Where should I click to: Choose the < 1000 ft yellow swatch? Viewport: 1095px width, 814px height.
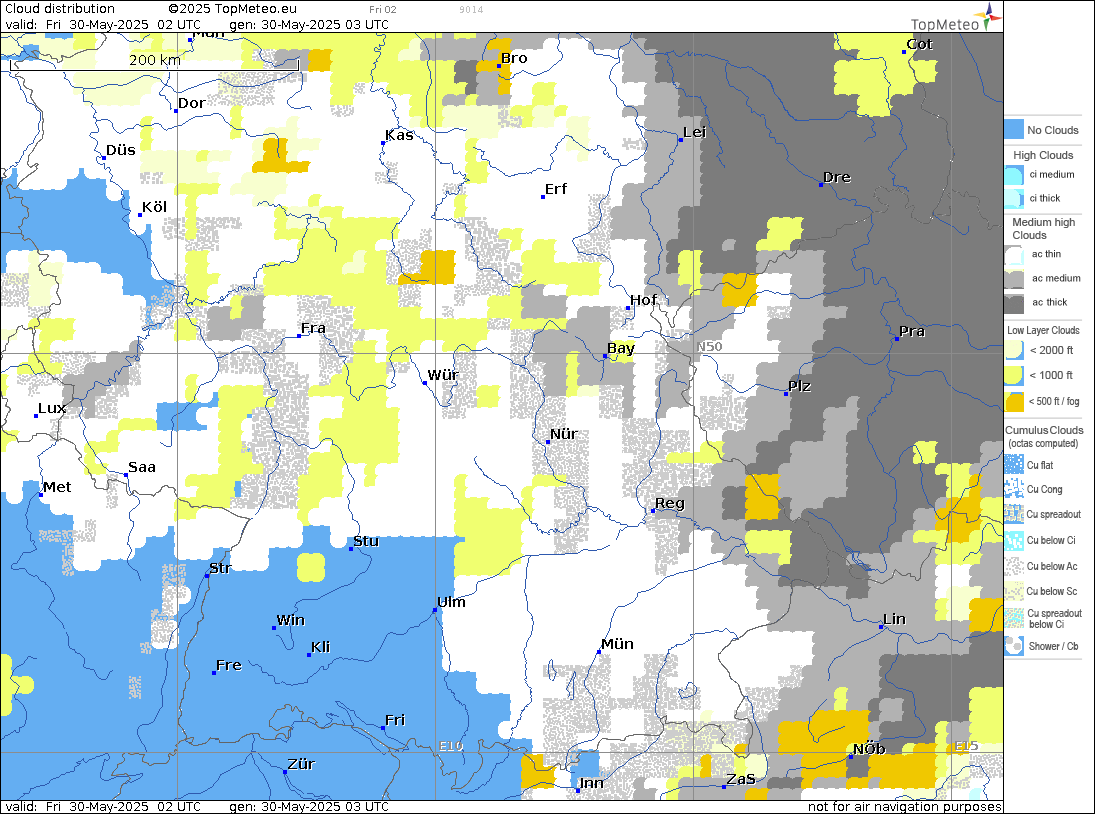click(x=1014, y=376)
